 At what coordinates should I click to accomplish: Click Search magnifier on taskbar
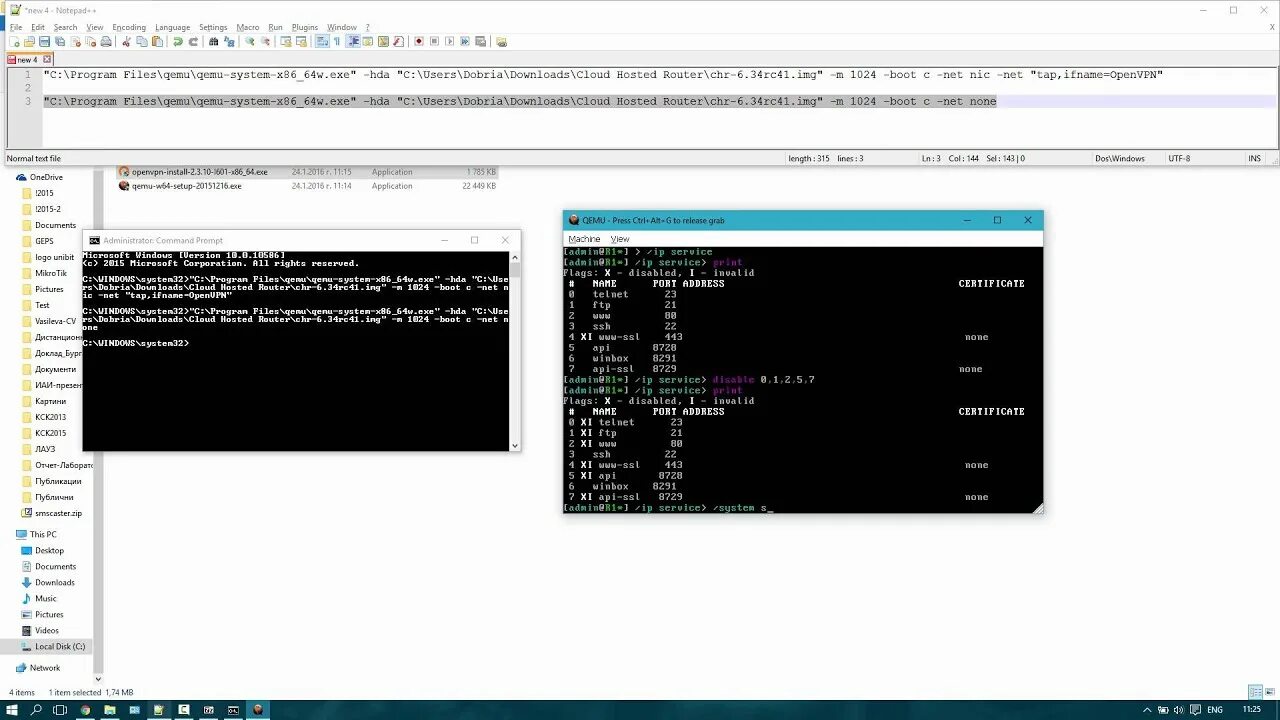36,710
